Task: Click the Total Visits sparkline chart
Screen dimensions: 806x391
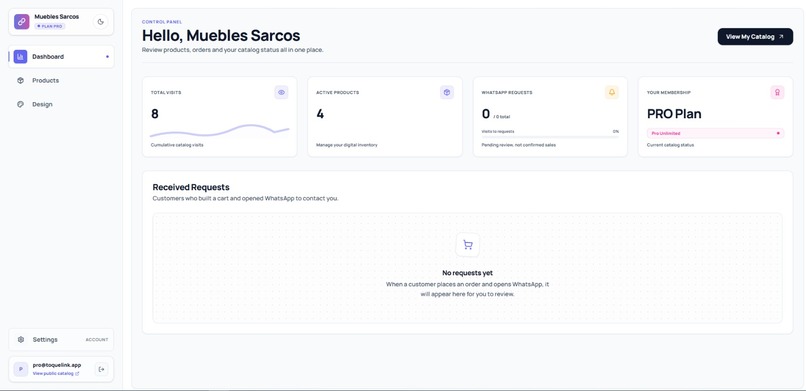Action: 219,130
